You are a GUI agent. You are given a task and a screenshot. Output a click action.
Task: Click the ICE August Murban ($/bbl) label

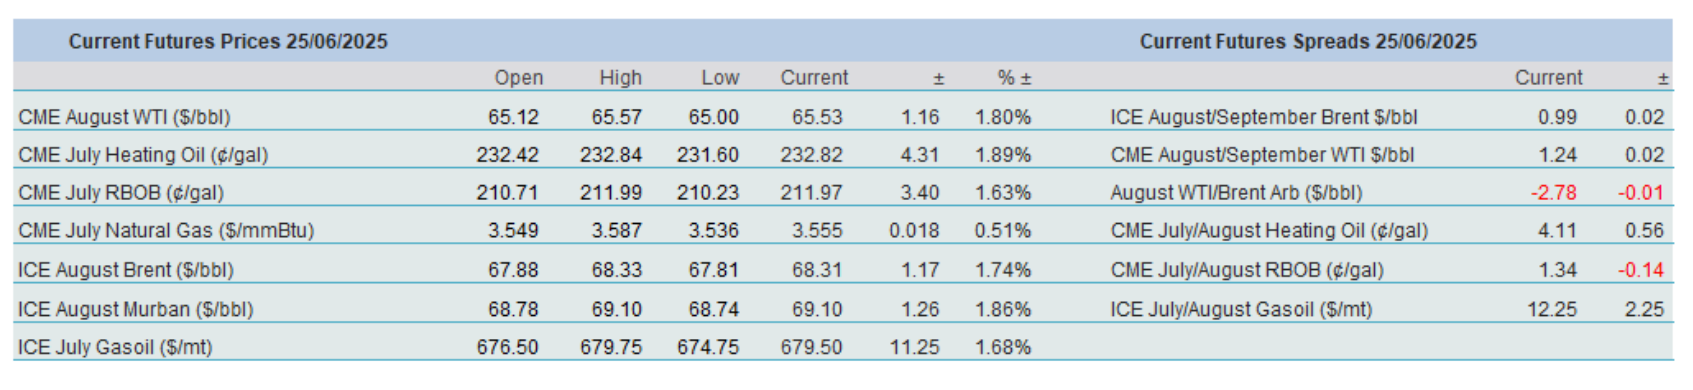[x=136, y=309]
